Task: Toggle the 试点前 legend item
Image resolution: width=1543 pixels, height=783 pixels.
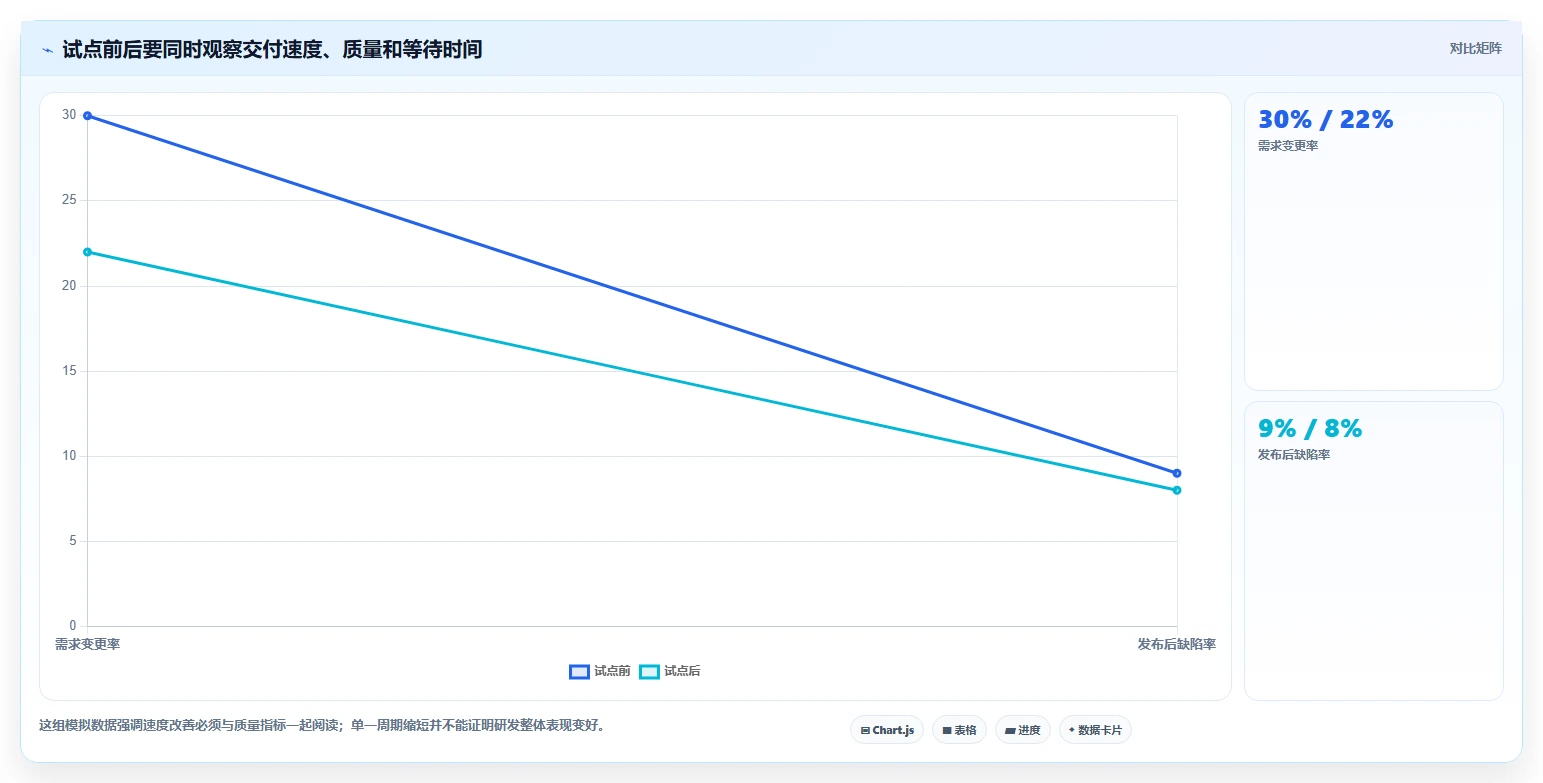Action: (600, 671)
